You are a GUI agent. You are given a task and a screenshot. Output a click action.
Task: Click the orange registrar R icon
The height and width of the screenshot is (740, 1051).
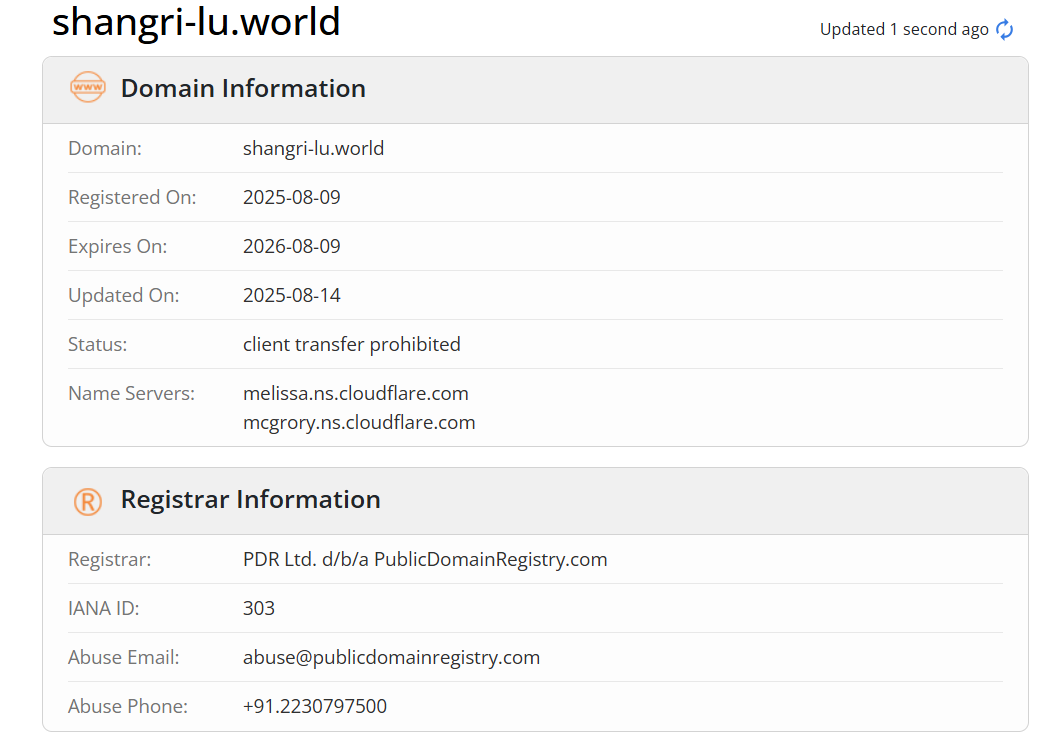[x=88, y=501]
